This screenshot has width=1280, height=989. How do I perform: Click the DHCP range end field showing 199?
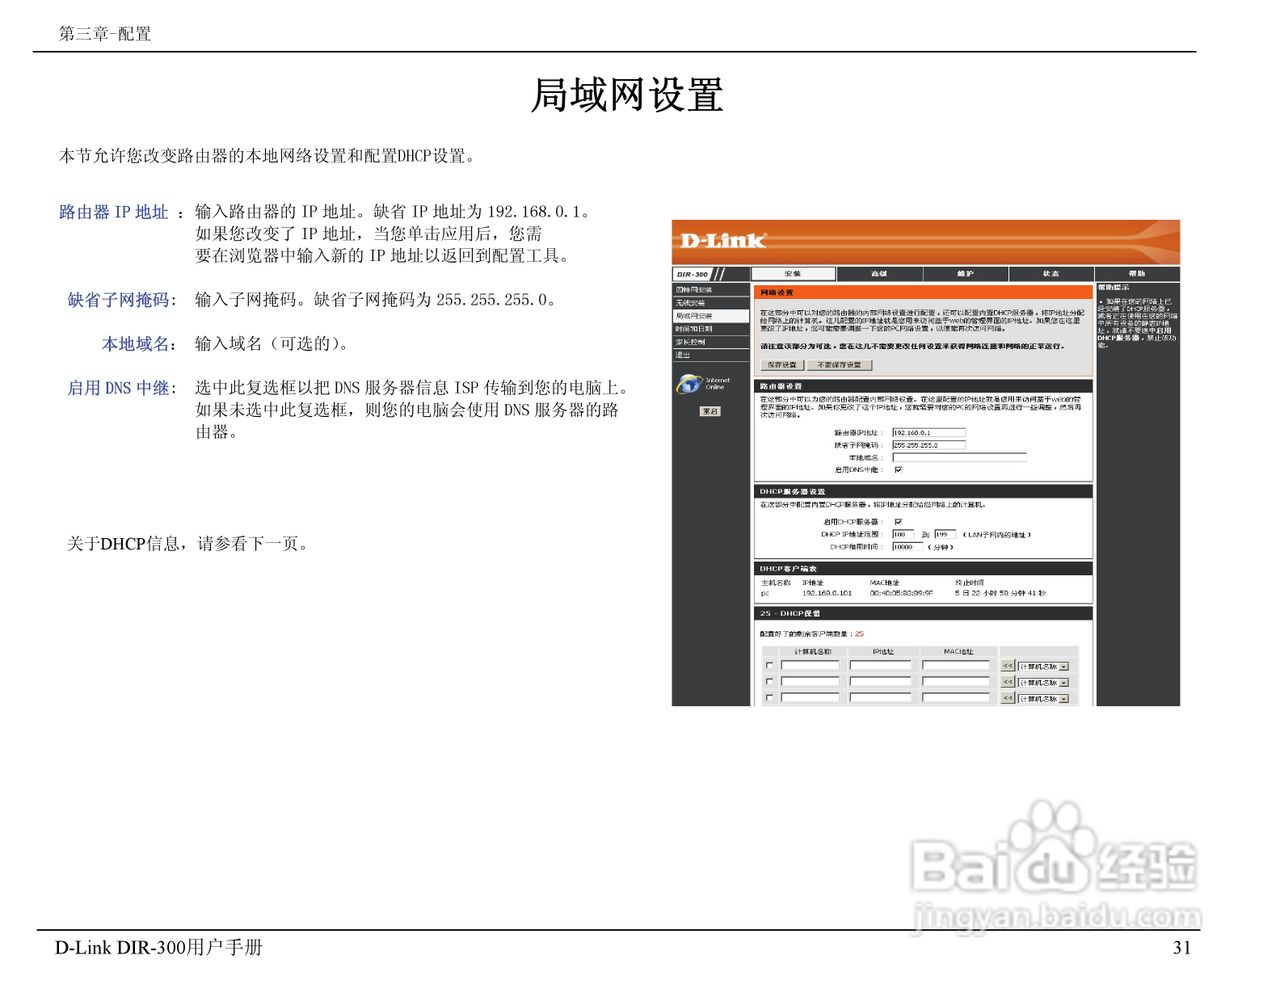945,534
